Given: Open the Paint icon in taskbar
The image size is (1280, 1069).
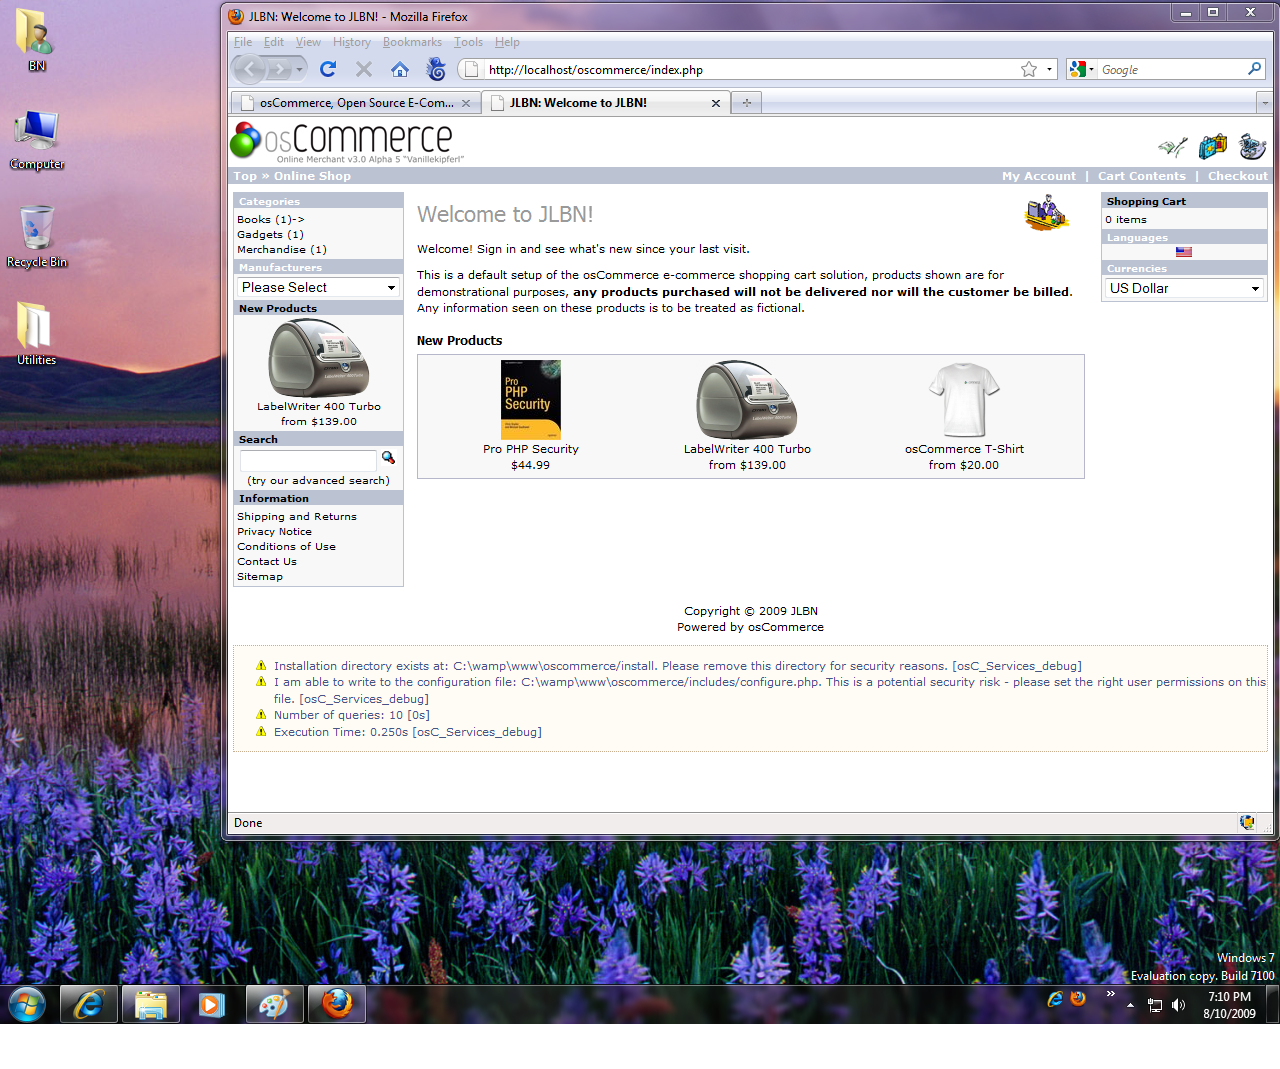Looking at the screenshot, I should (274, 1004).
